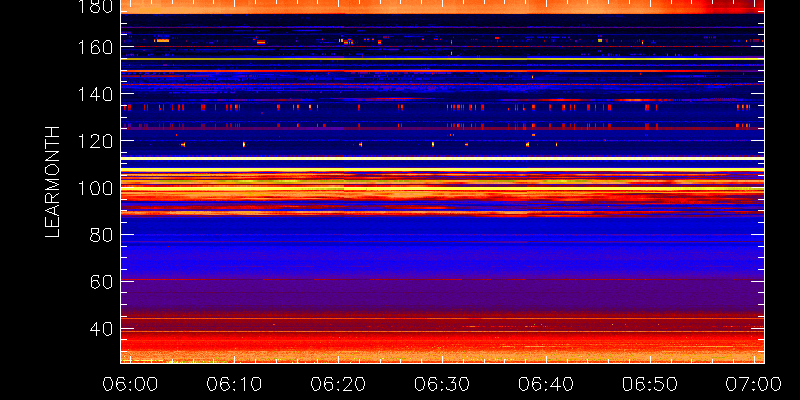Screen dimensions: 800x400
Task: Click the 06:20 time axis label
Action: (338, 384)
